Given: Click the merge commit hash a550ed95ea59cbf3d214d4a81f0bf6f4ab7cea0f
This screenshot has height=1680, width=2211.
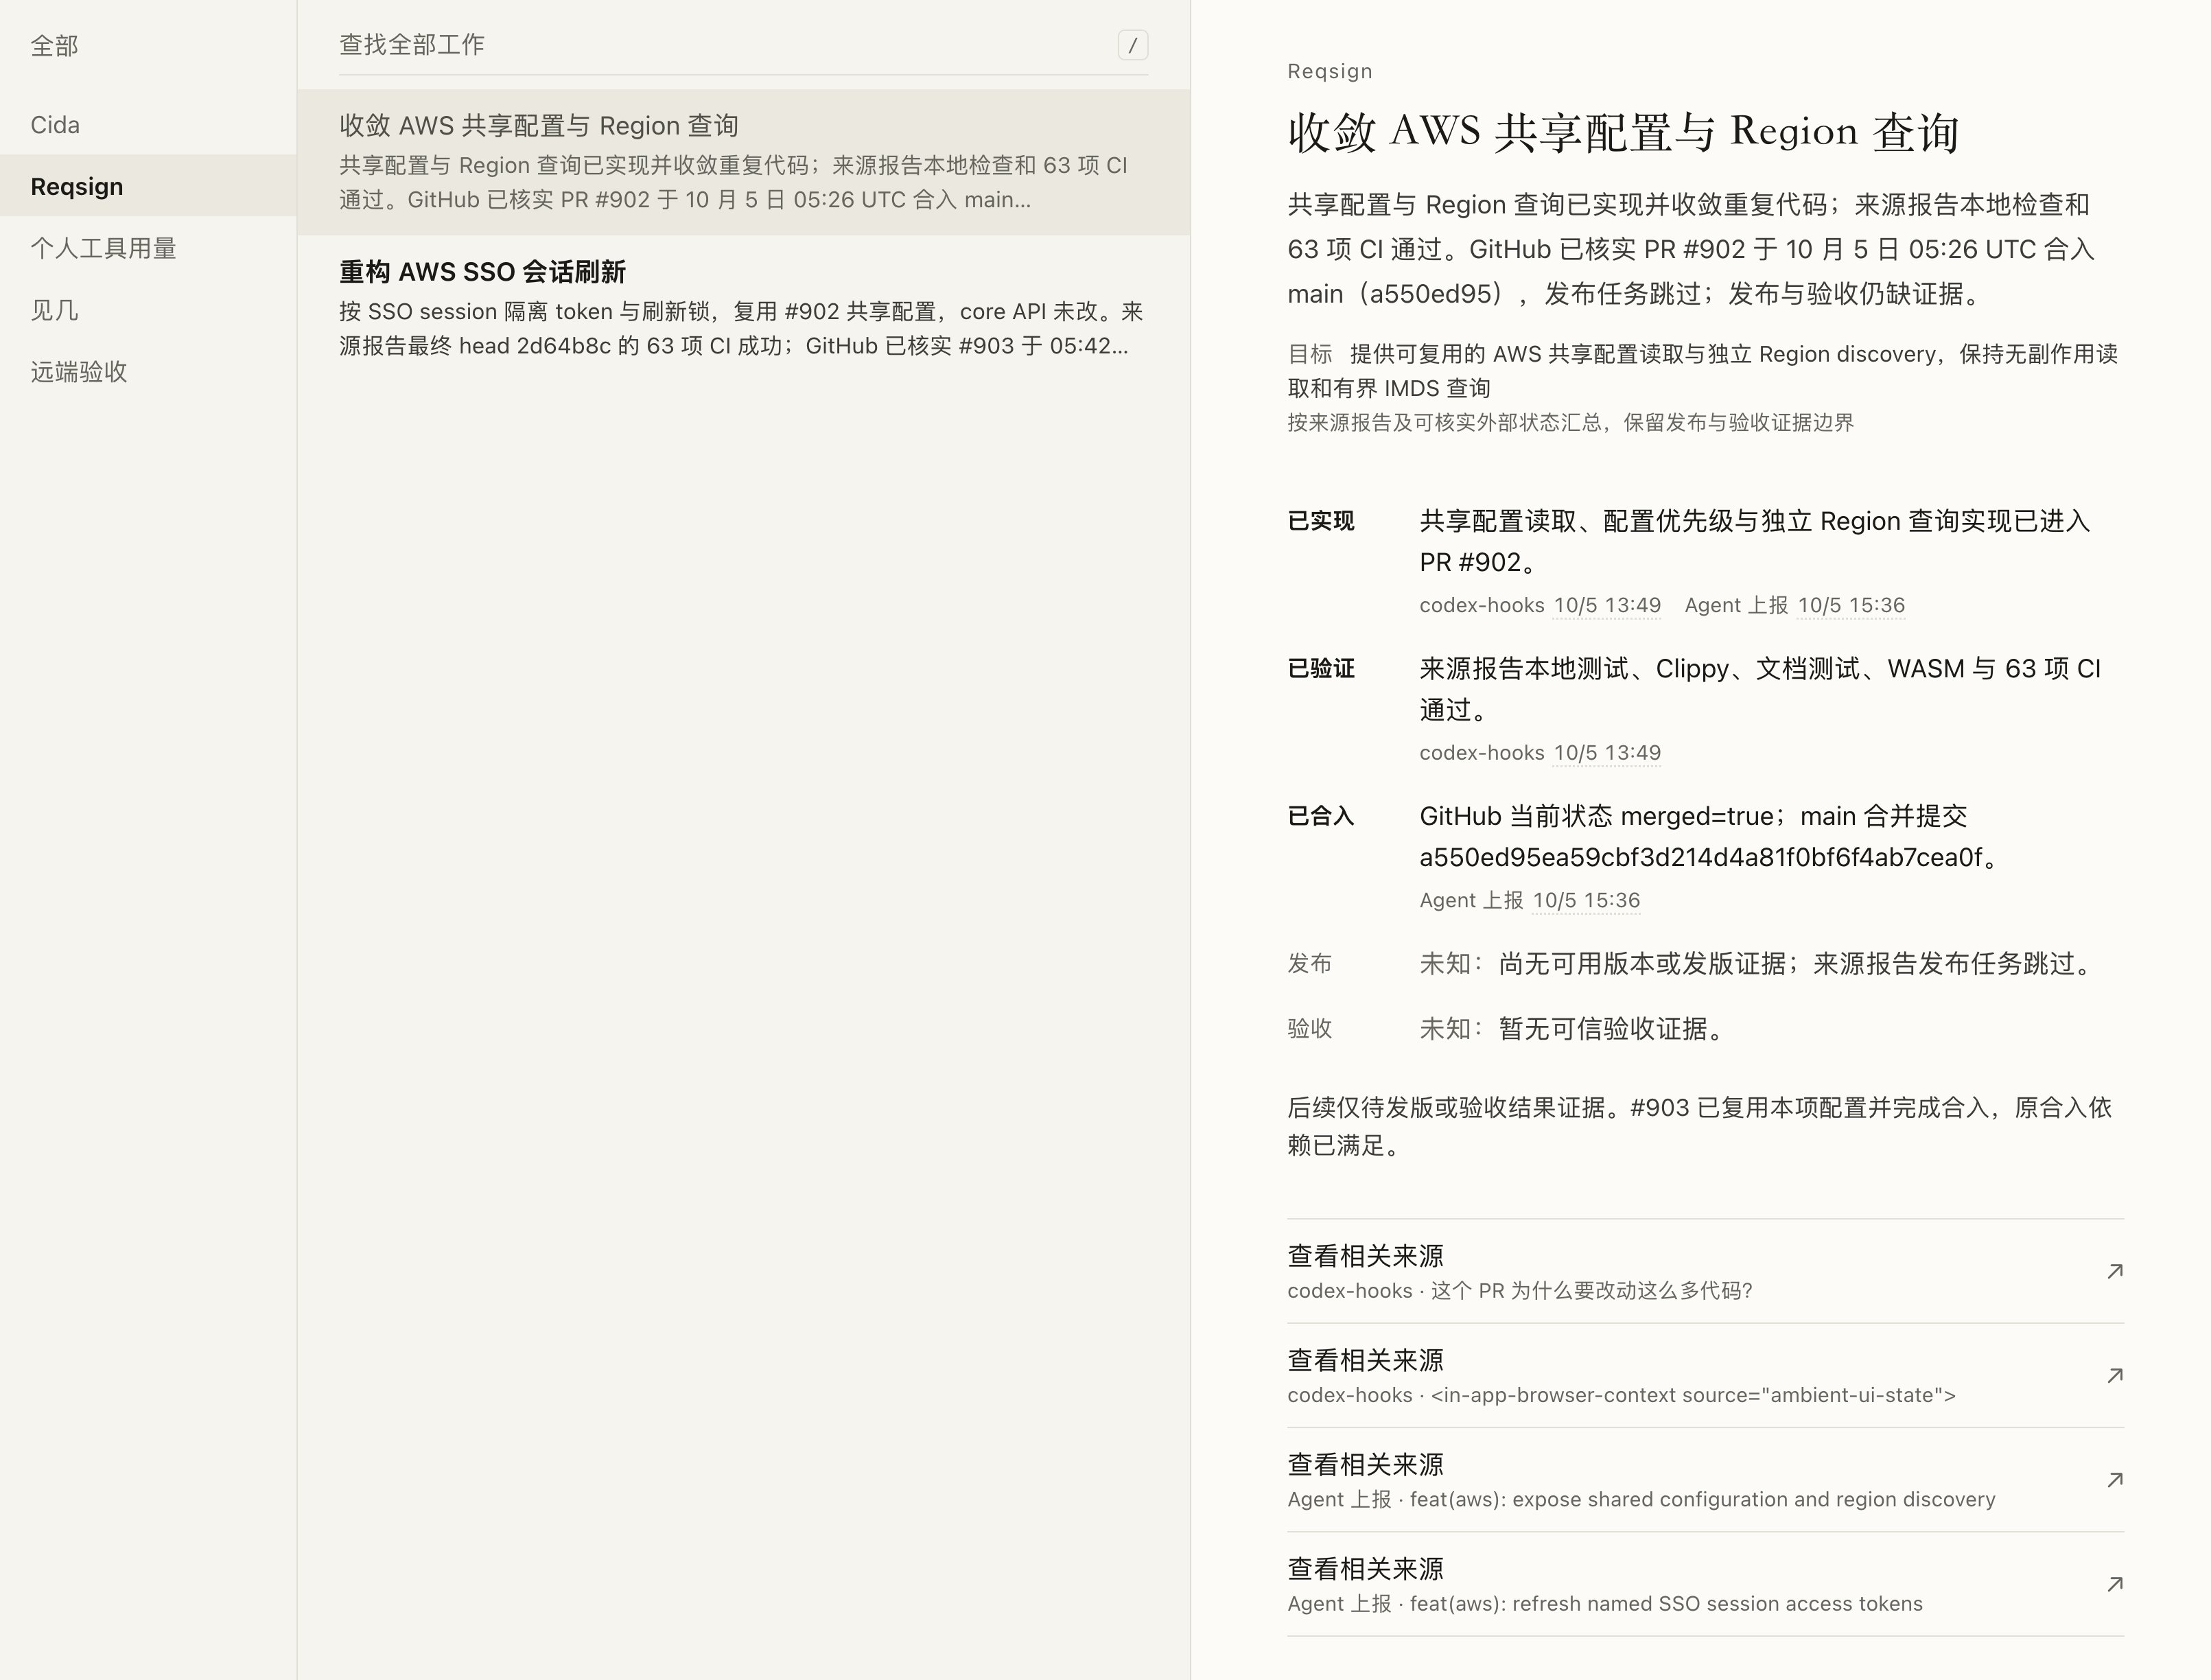Looking at the screenshot, I should [1701, 857].
